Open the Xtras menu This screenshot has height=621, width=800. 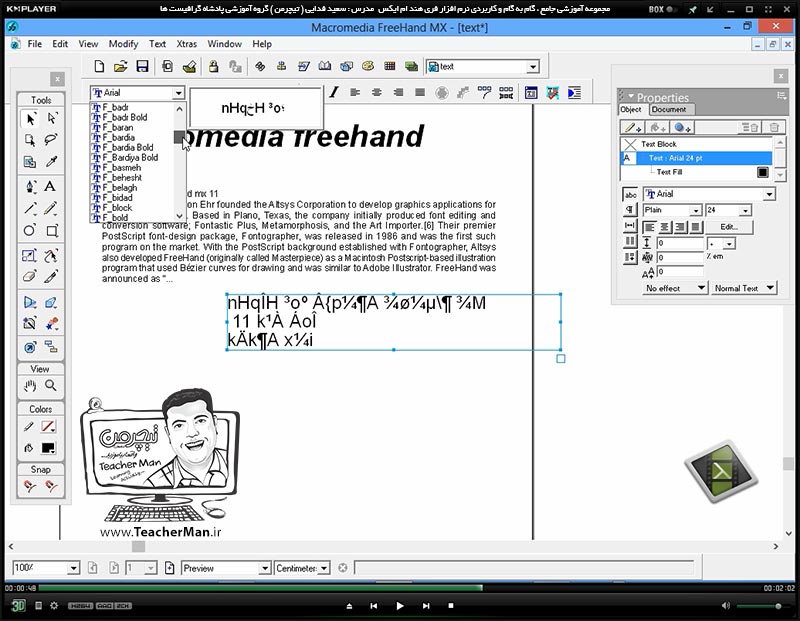coord(186,44)
